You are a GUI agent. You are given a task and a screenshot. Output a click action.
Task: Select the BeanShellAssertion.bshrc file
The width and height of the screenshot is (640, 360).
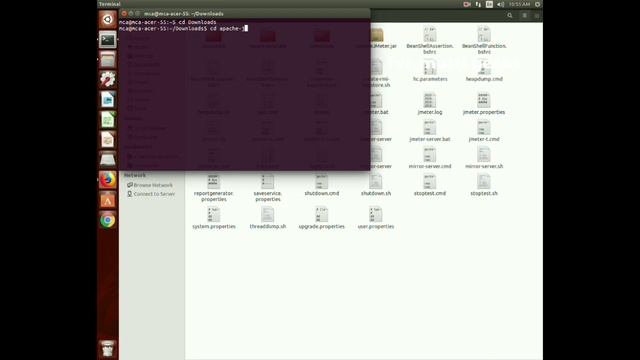430,40
